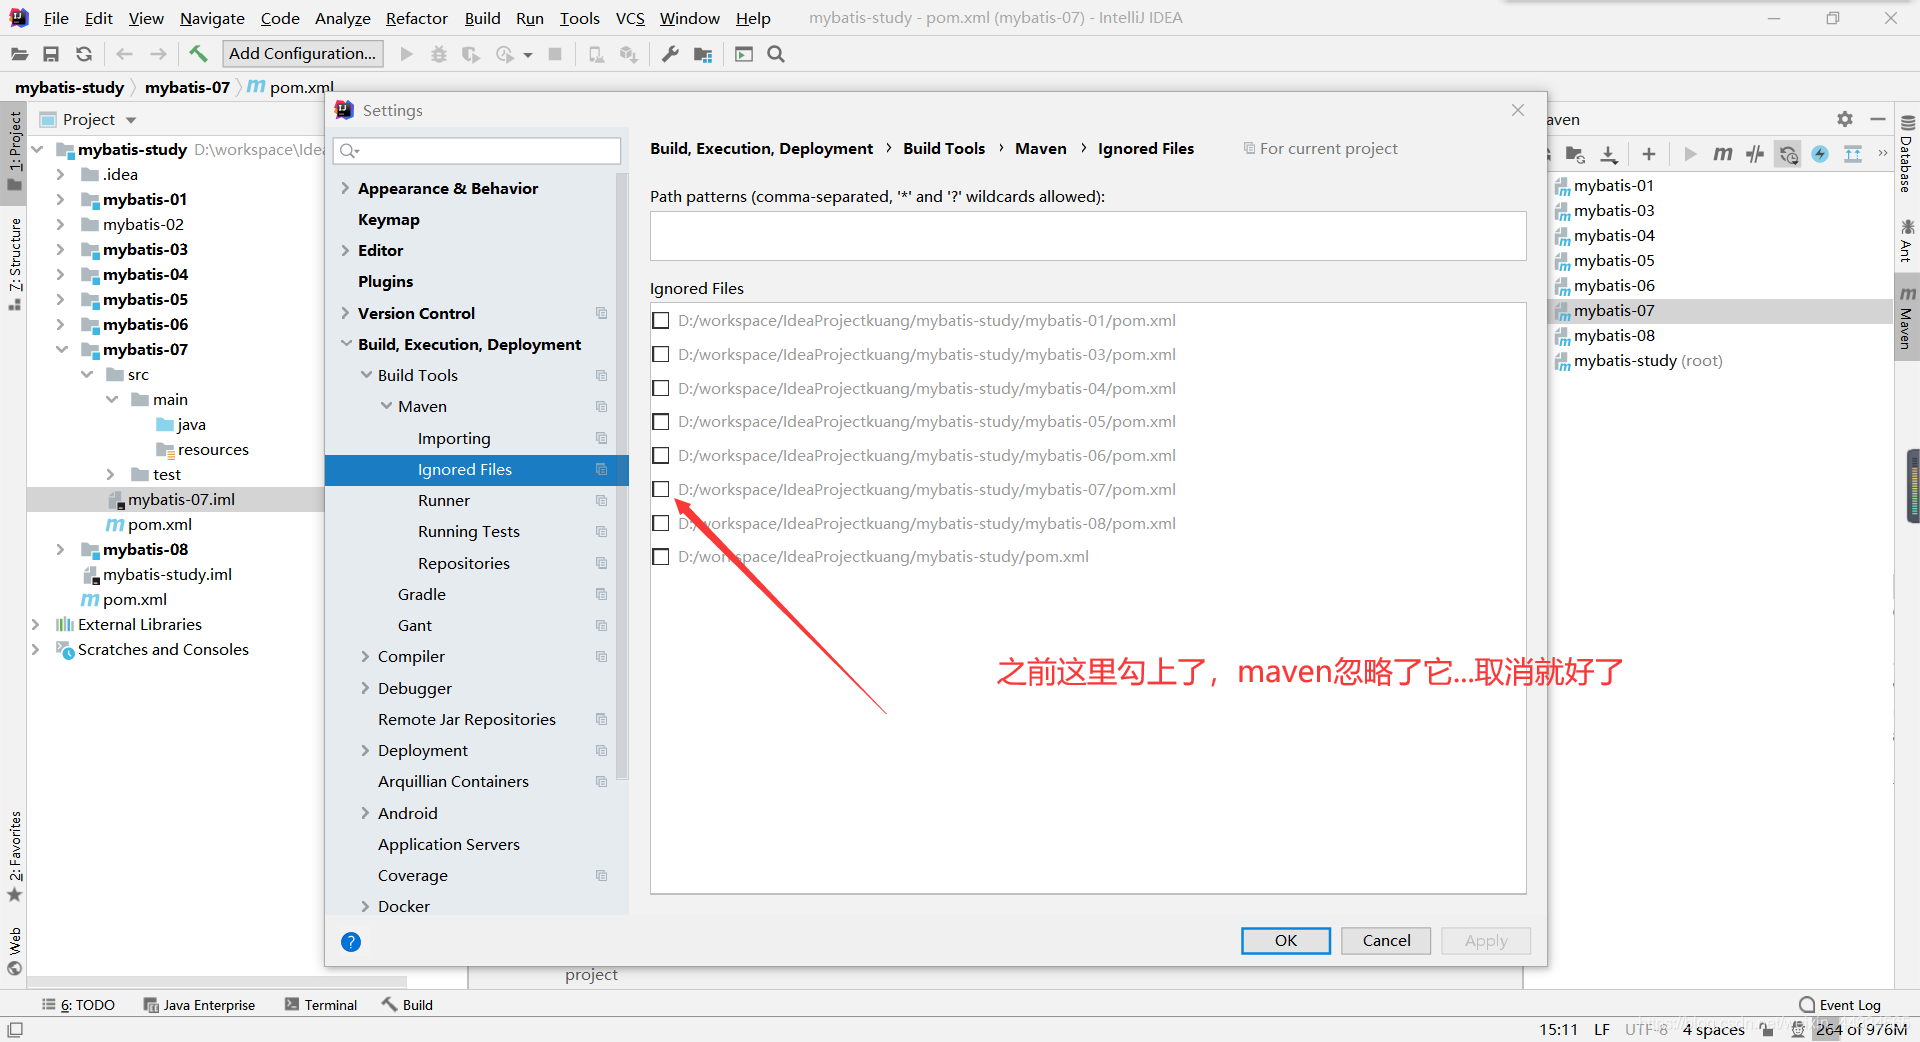The width and height of the screenshot is (1920, 1042).
Task: Click the Run Anything toolbar icon
Action: tap(744, 54)
